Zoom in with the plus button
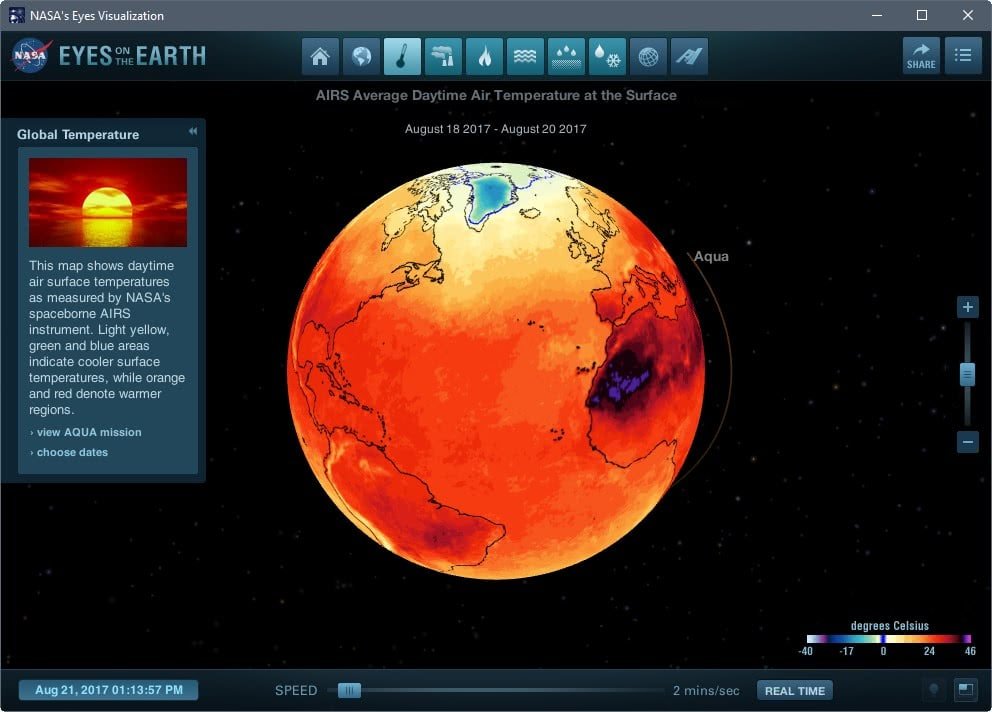 click(967, 308)
